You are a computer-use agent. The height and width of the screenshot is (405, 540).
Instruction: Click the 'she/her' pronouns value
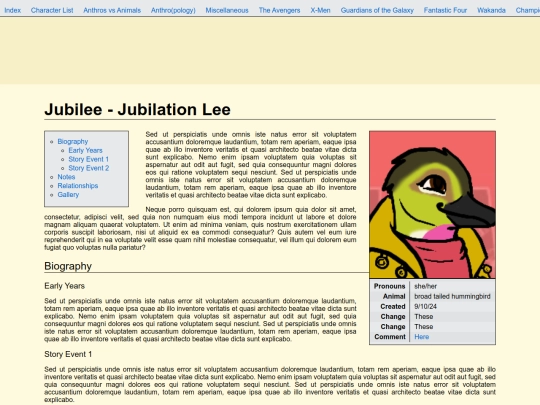pyautogui.click(x=426, y=286)
